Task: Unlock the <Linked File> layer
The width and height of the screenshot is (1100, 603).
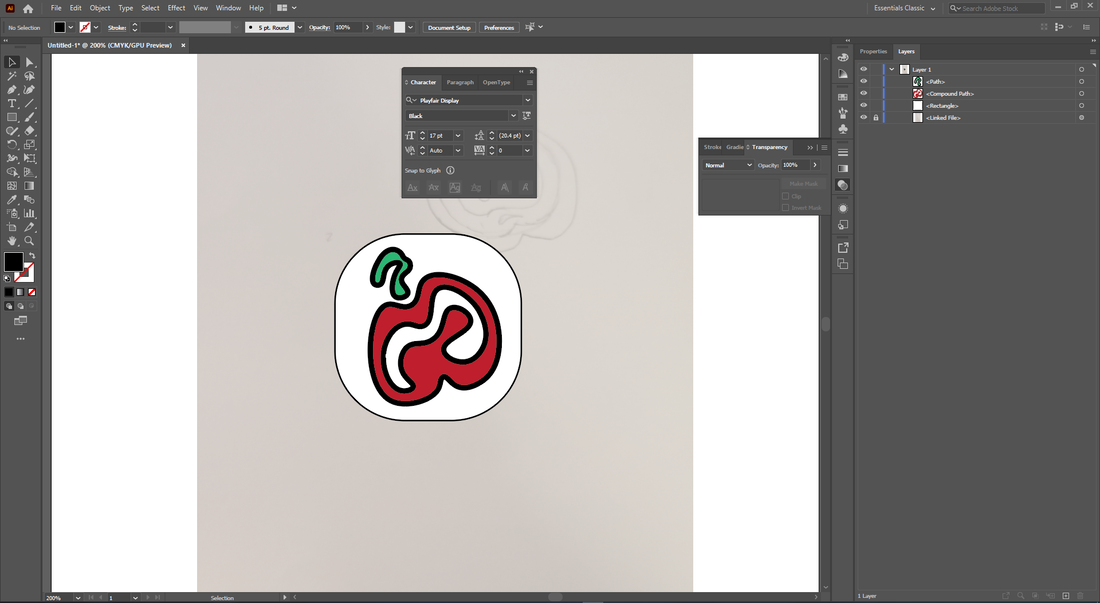Action: (x=876, y=118)
